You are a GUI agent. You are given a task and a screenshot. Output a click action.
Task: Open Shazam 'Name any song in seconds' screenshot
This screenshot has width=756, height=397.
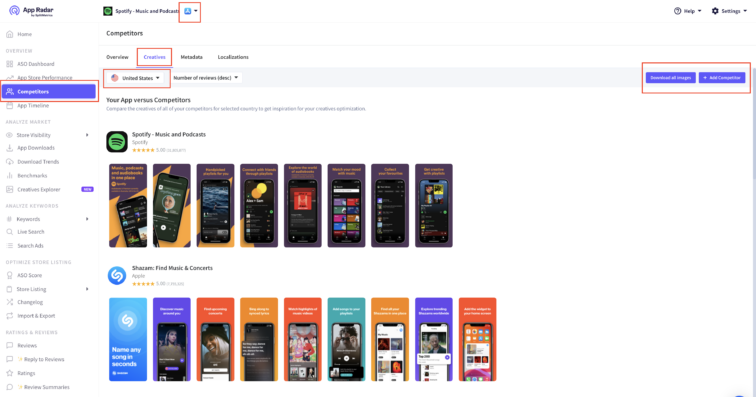click(128, 340)
